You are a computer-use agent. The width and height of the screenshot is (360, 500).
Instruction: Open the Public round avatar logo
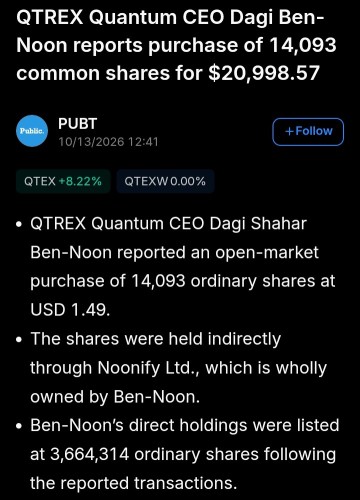tap(32, 131)
